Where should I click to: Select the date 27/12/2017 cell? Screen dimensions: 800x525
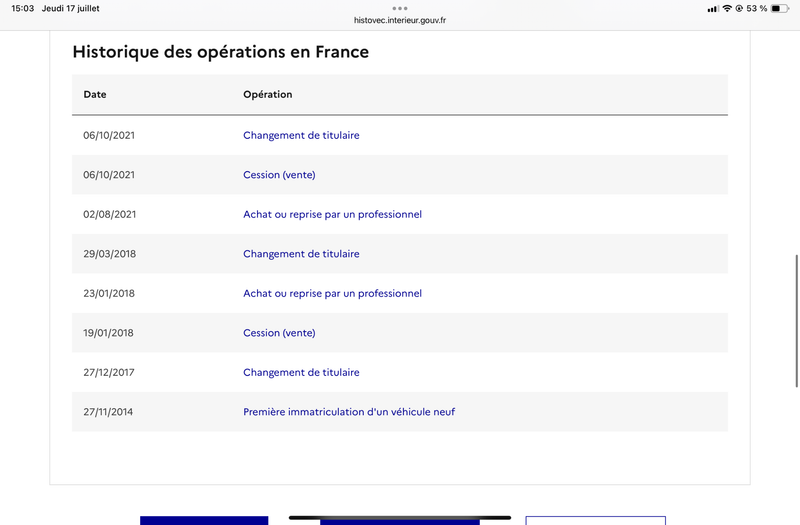(109, 372)
